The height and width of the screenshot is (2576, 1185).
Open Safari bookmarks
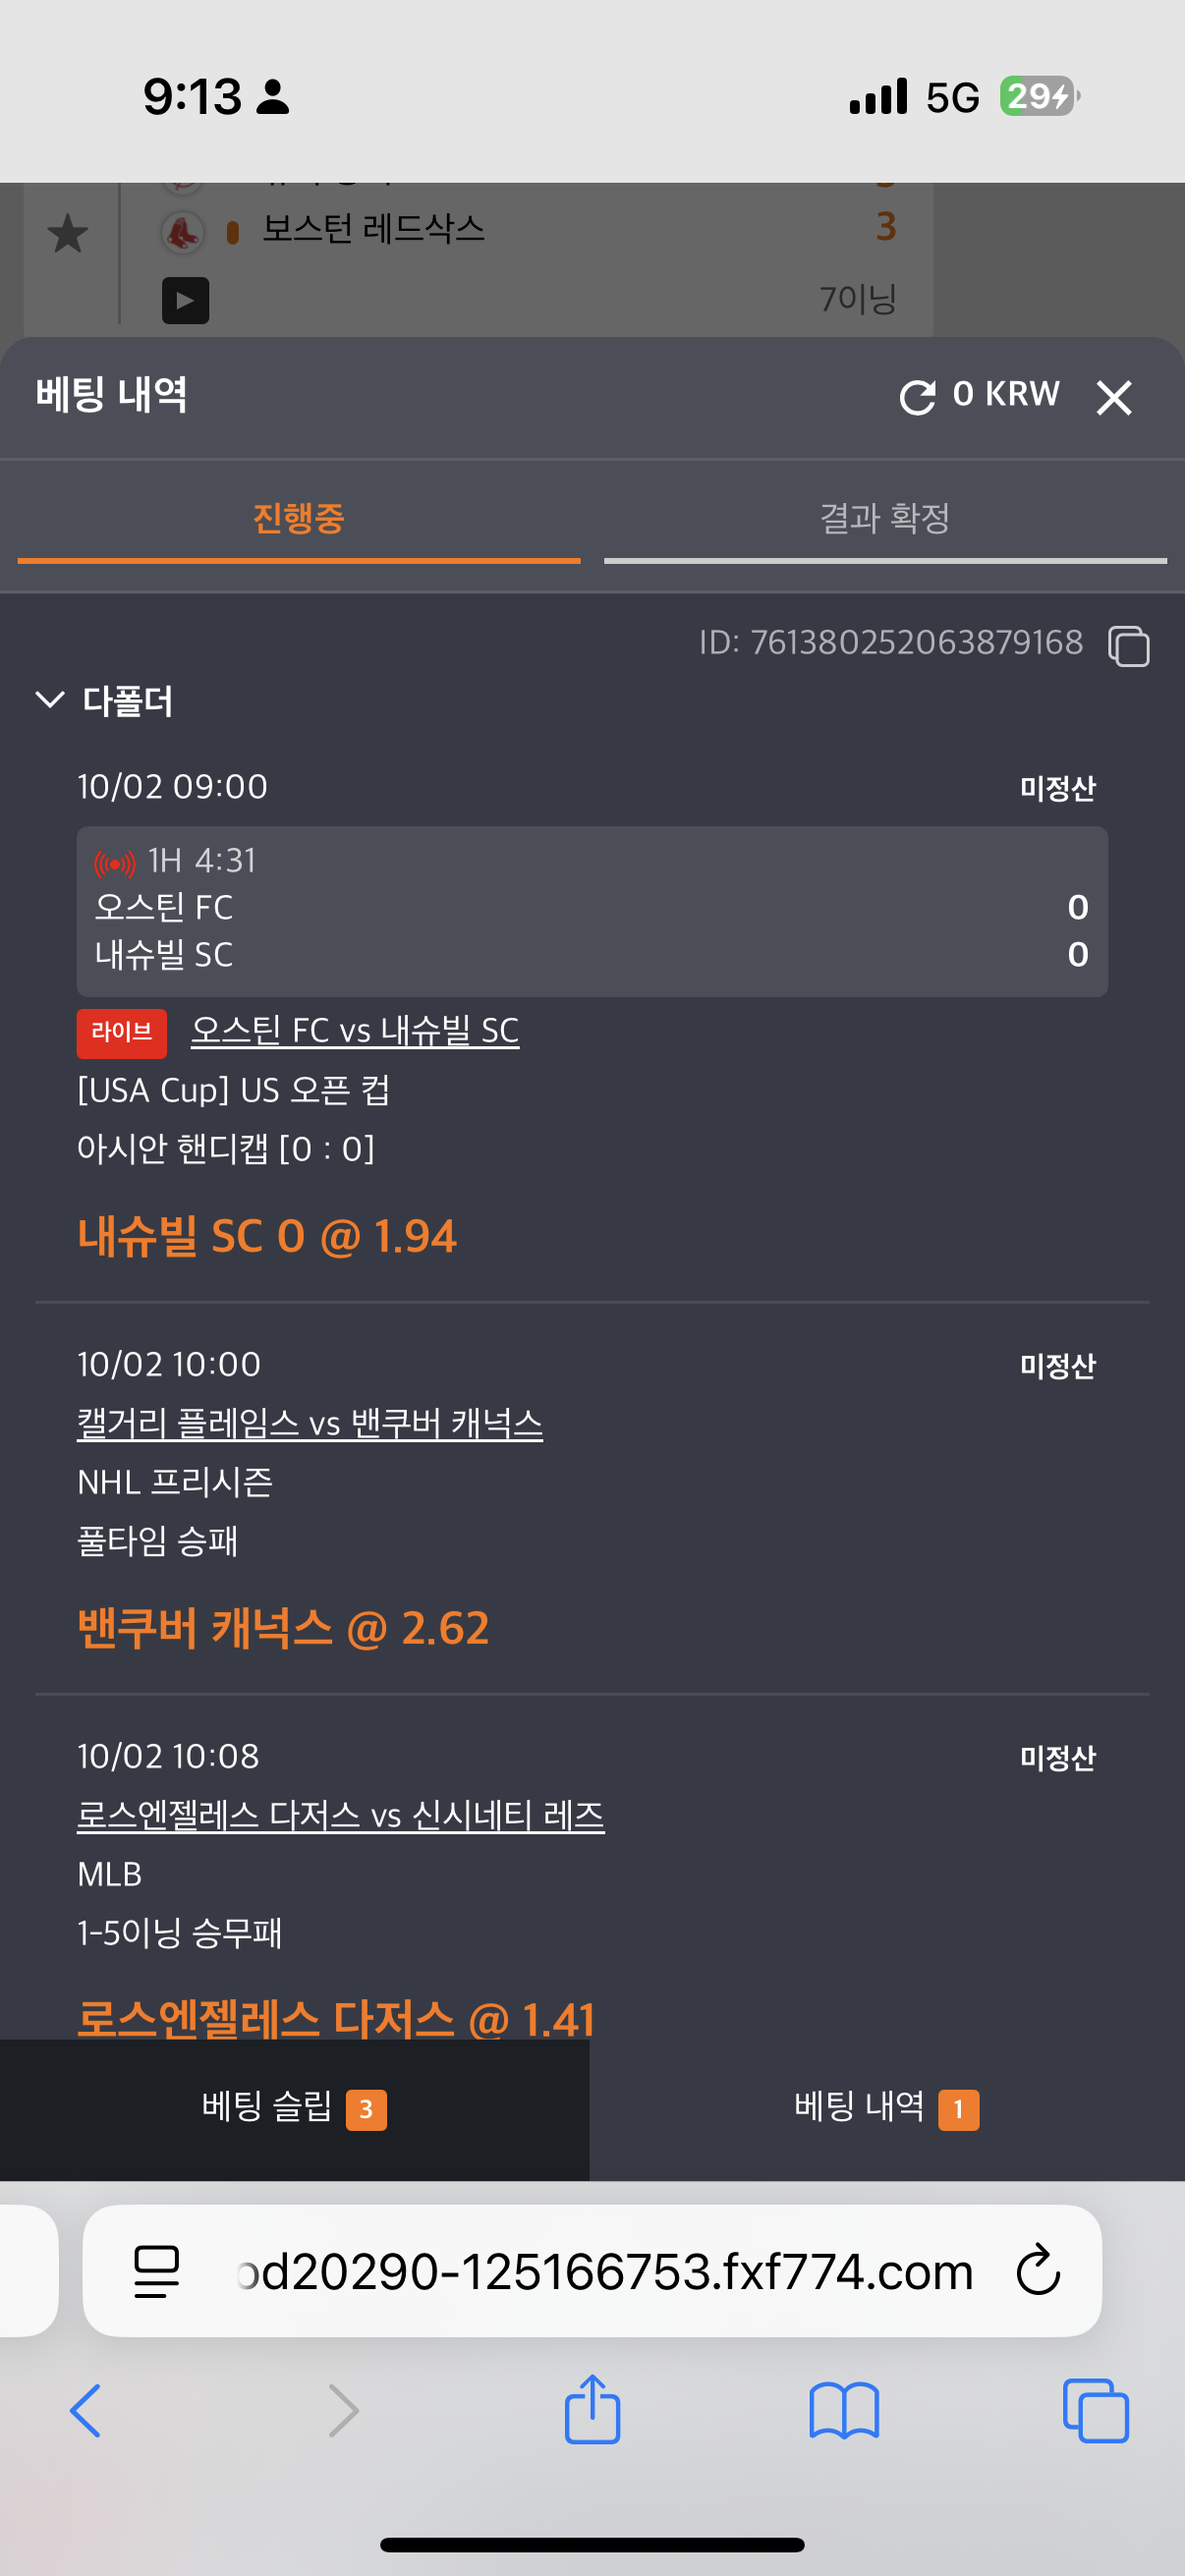tap(844, 2410)
